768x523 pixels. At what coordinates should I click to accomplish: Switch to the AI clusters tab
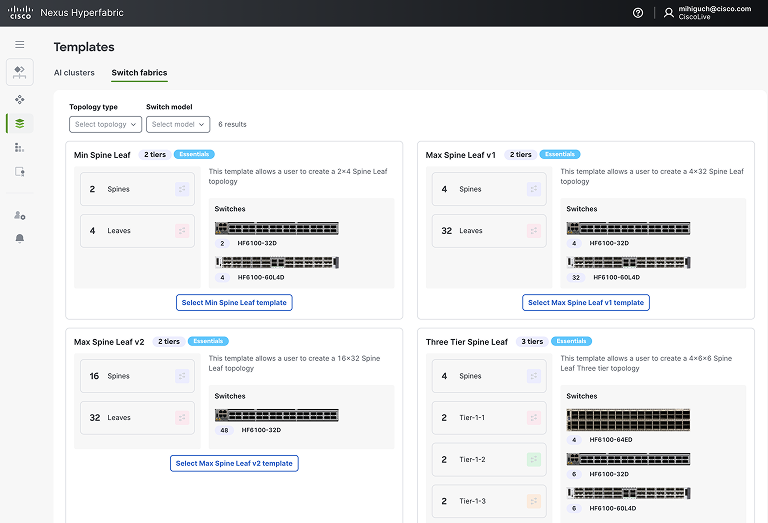click(x=74, y=72)
